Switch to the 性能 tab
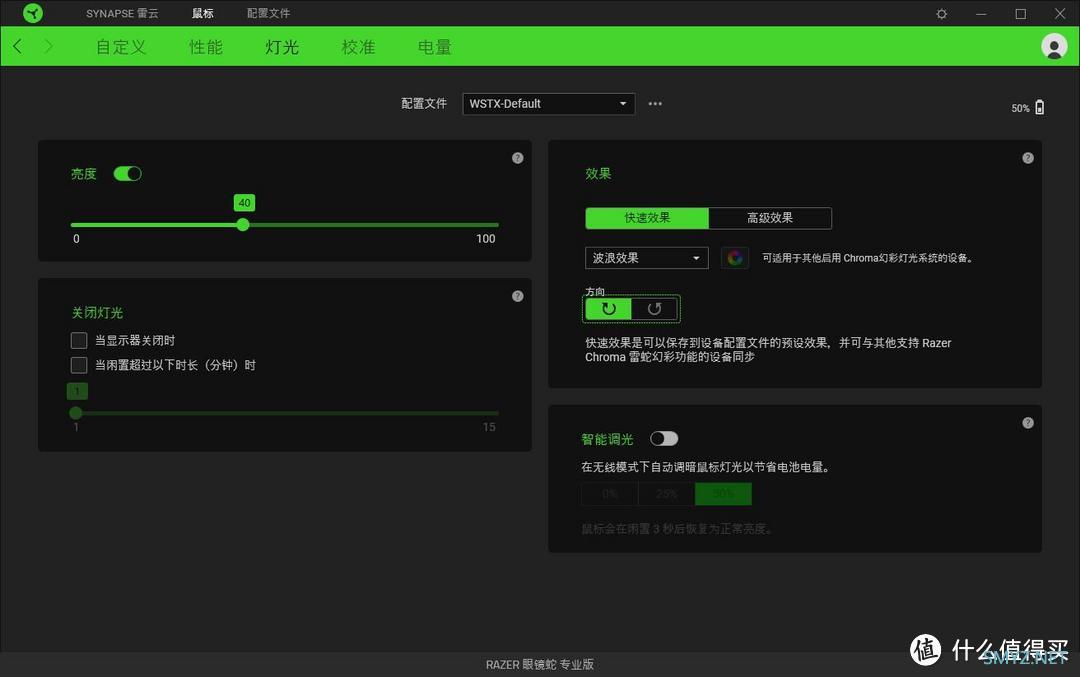1080x677 pixels. click(206, 47)
